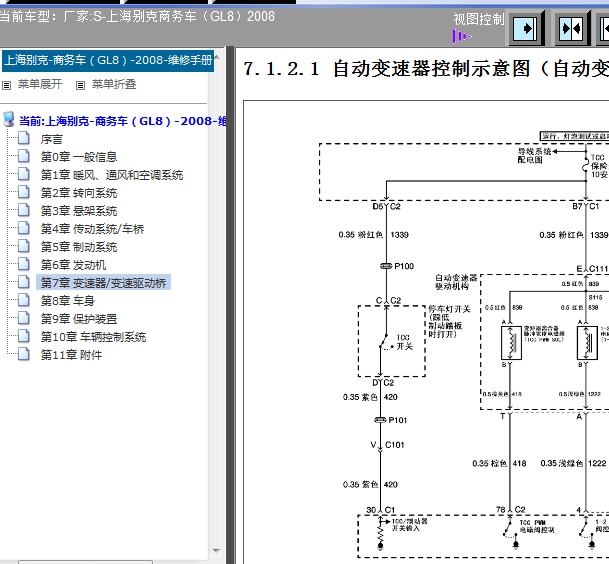Click the 导线系统配电图 label
The image size is (609, 564).
tap(534, 155)
